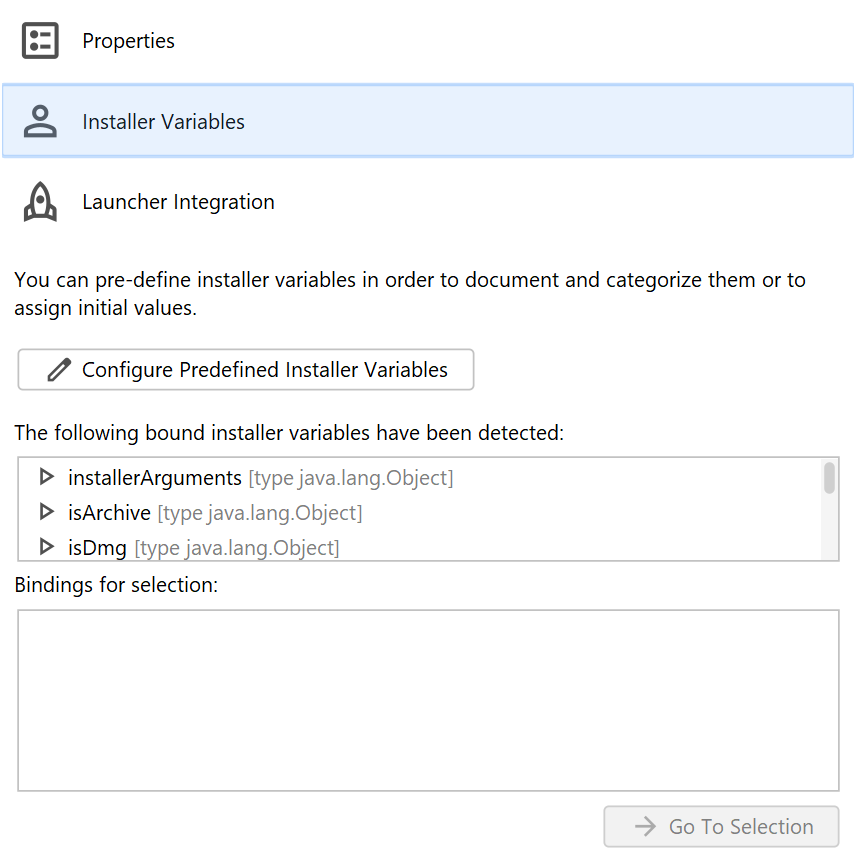
Task: Switch to Launcher Integration label
Action: (x=178, y=202)
